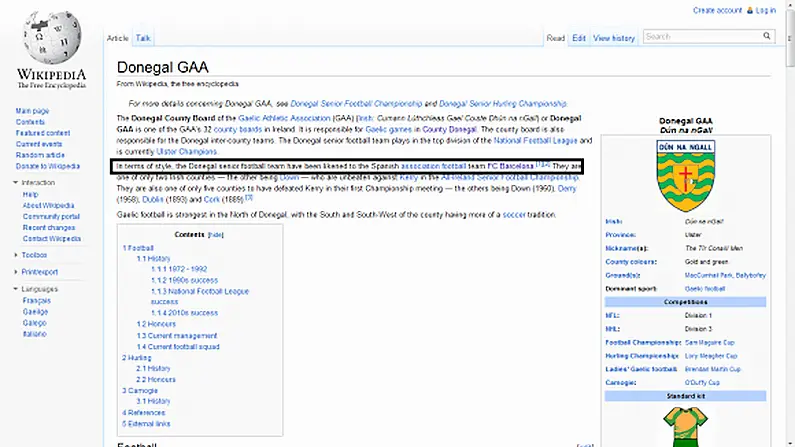Go to Main page in sidebar
This screenshot has height=447, width=795.
32,111
